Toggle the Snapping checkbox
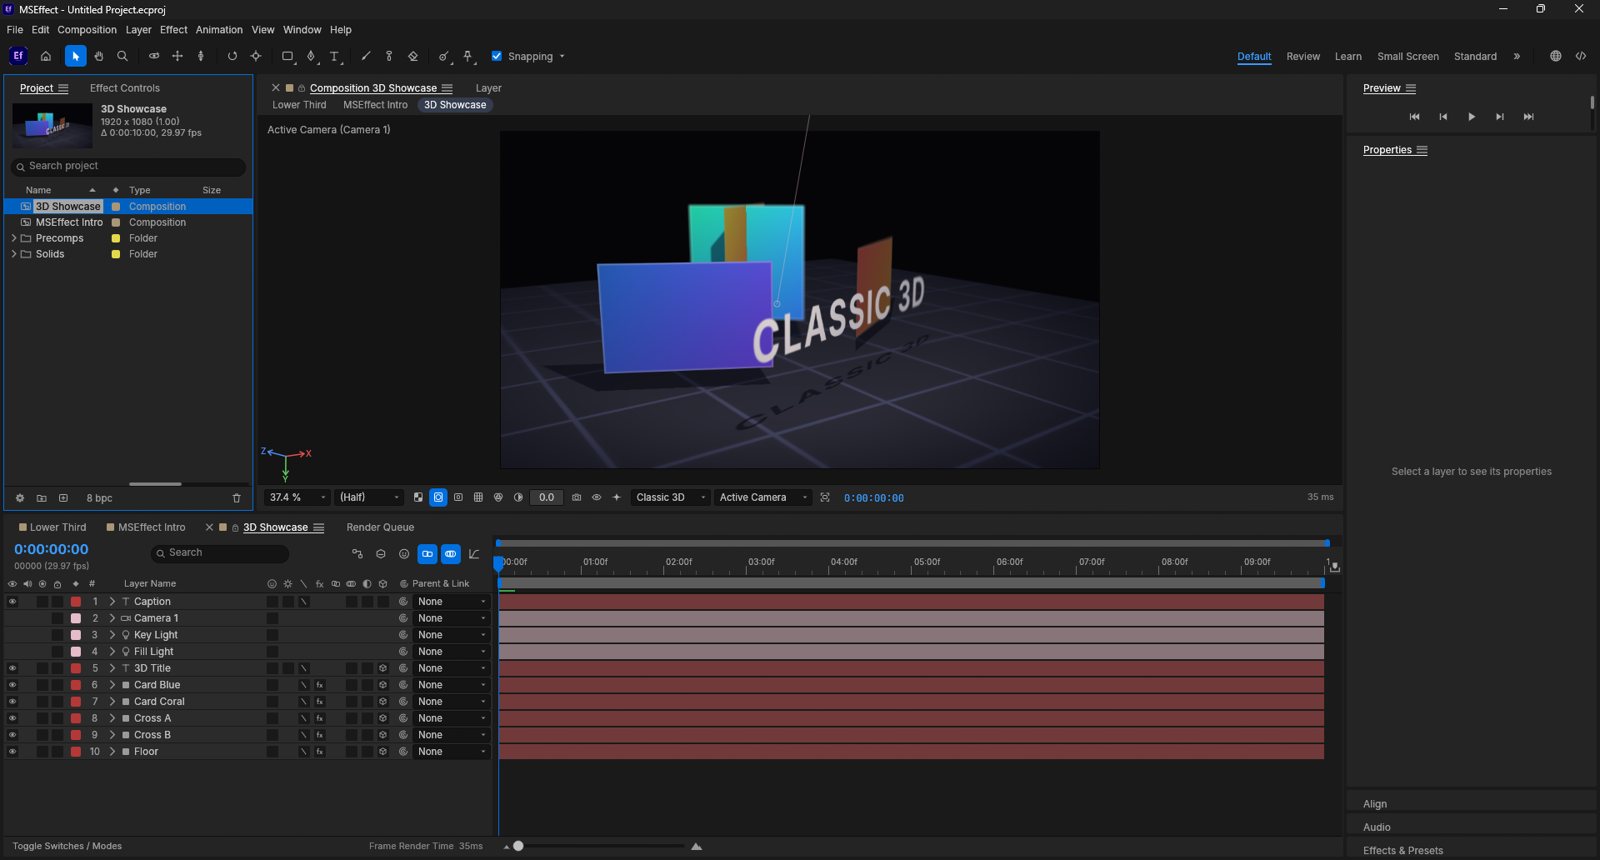The image size is (1600, 860). click(497, 56)
